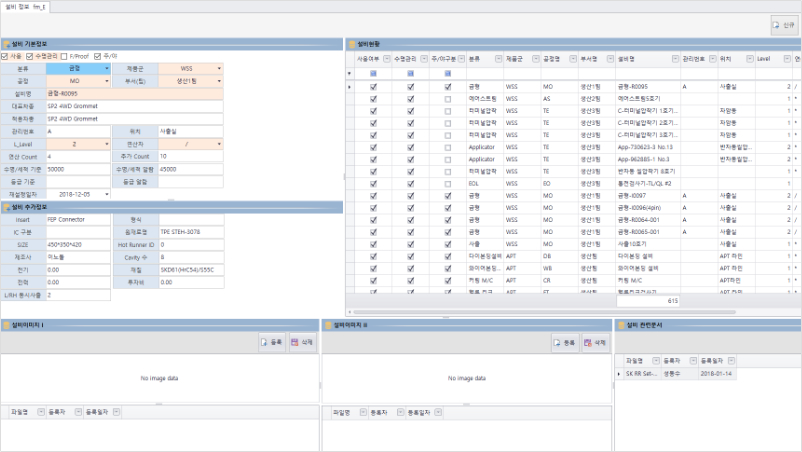
Task: Click the 원재료명 field TPE STEH-3078
Action: click(x=191, y=232)
